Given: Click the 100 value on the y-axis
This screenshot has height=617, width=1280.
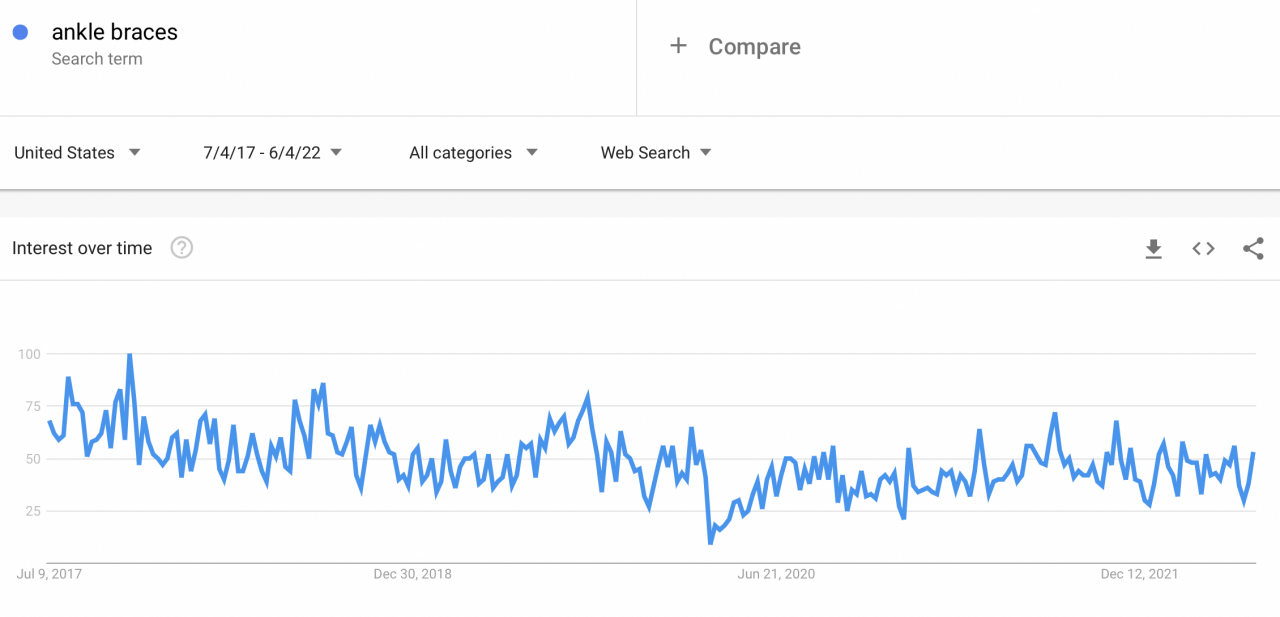Looking at the screenshot, I should click(x=30, y=353).
